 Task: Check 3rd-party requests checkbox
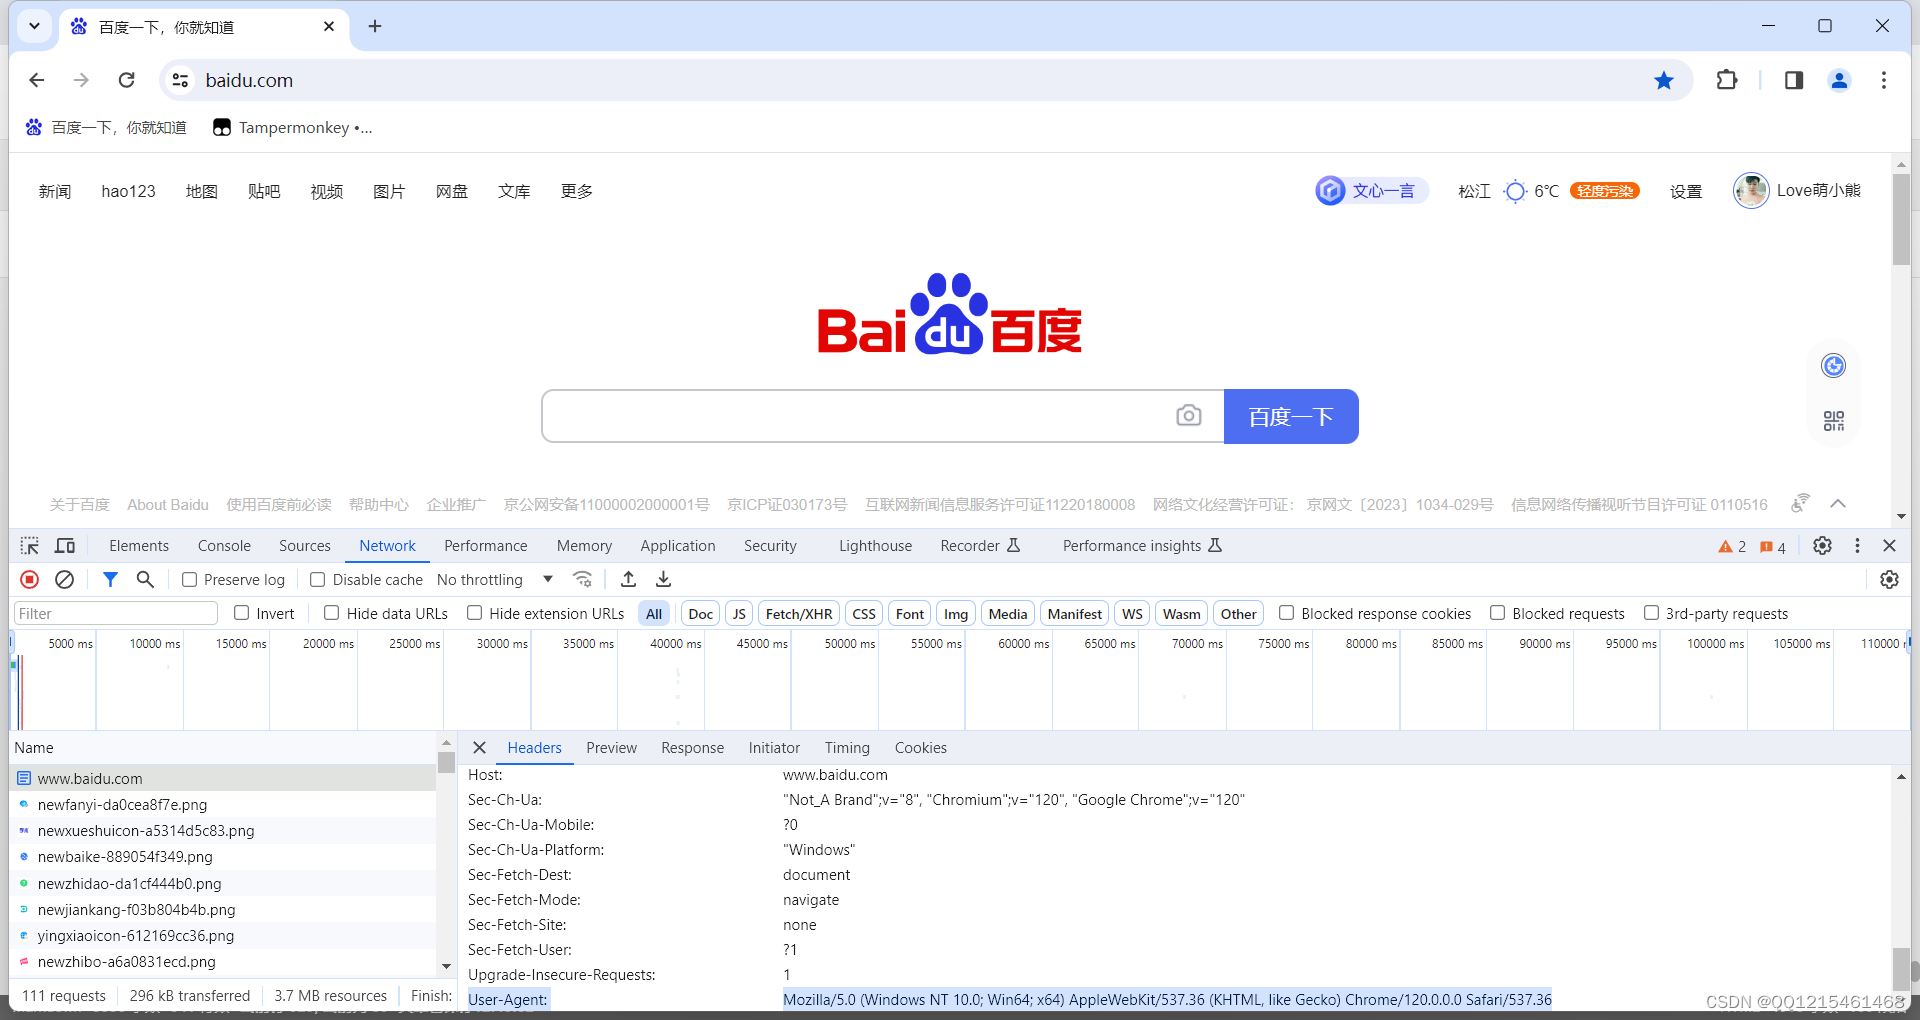[1651, 613]
